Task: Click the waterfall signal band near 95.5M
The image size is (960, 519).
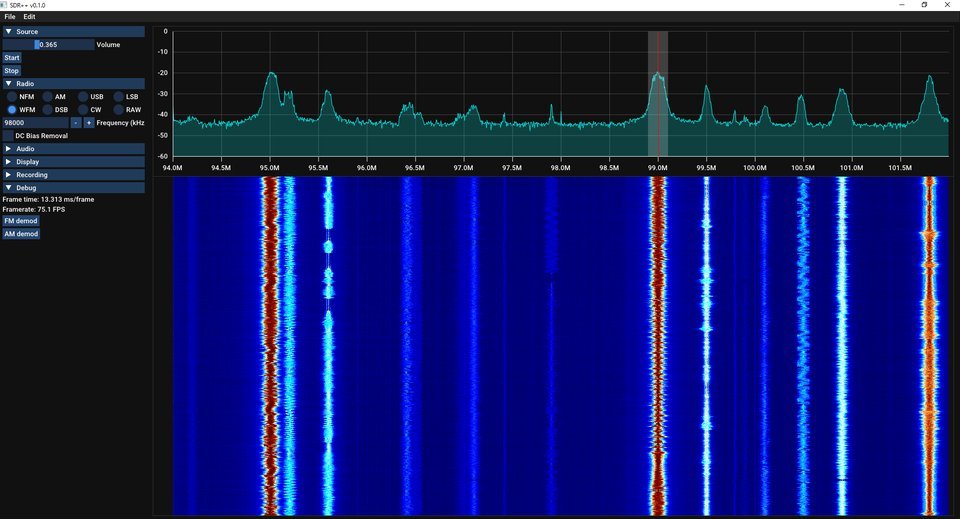Action: [x=328, y=346]
